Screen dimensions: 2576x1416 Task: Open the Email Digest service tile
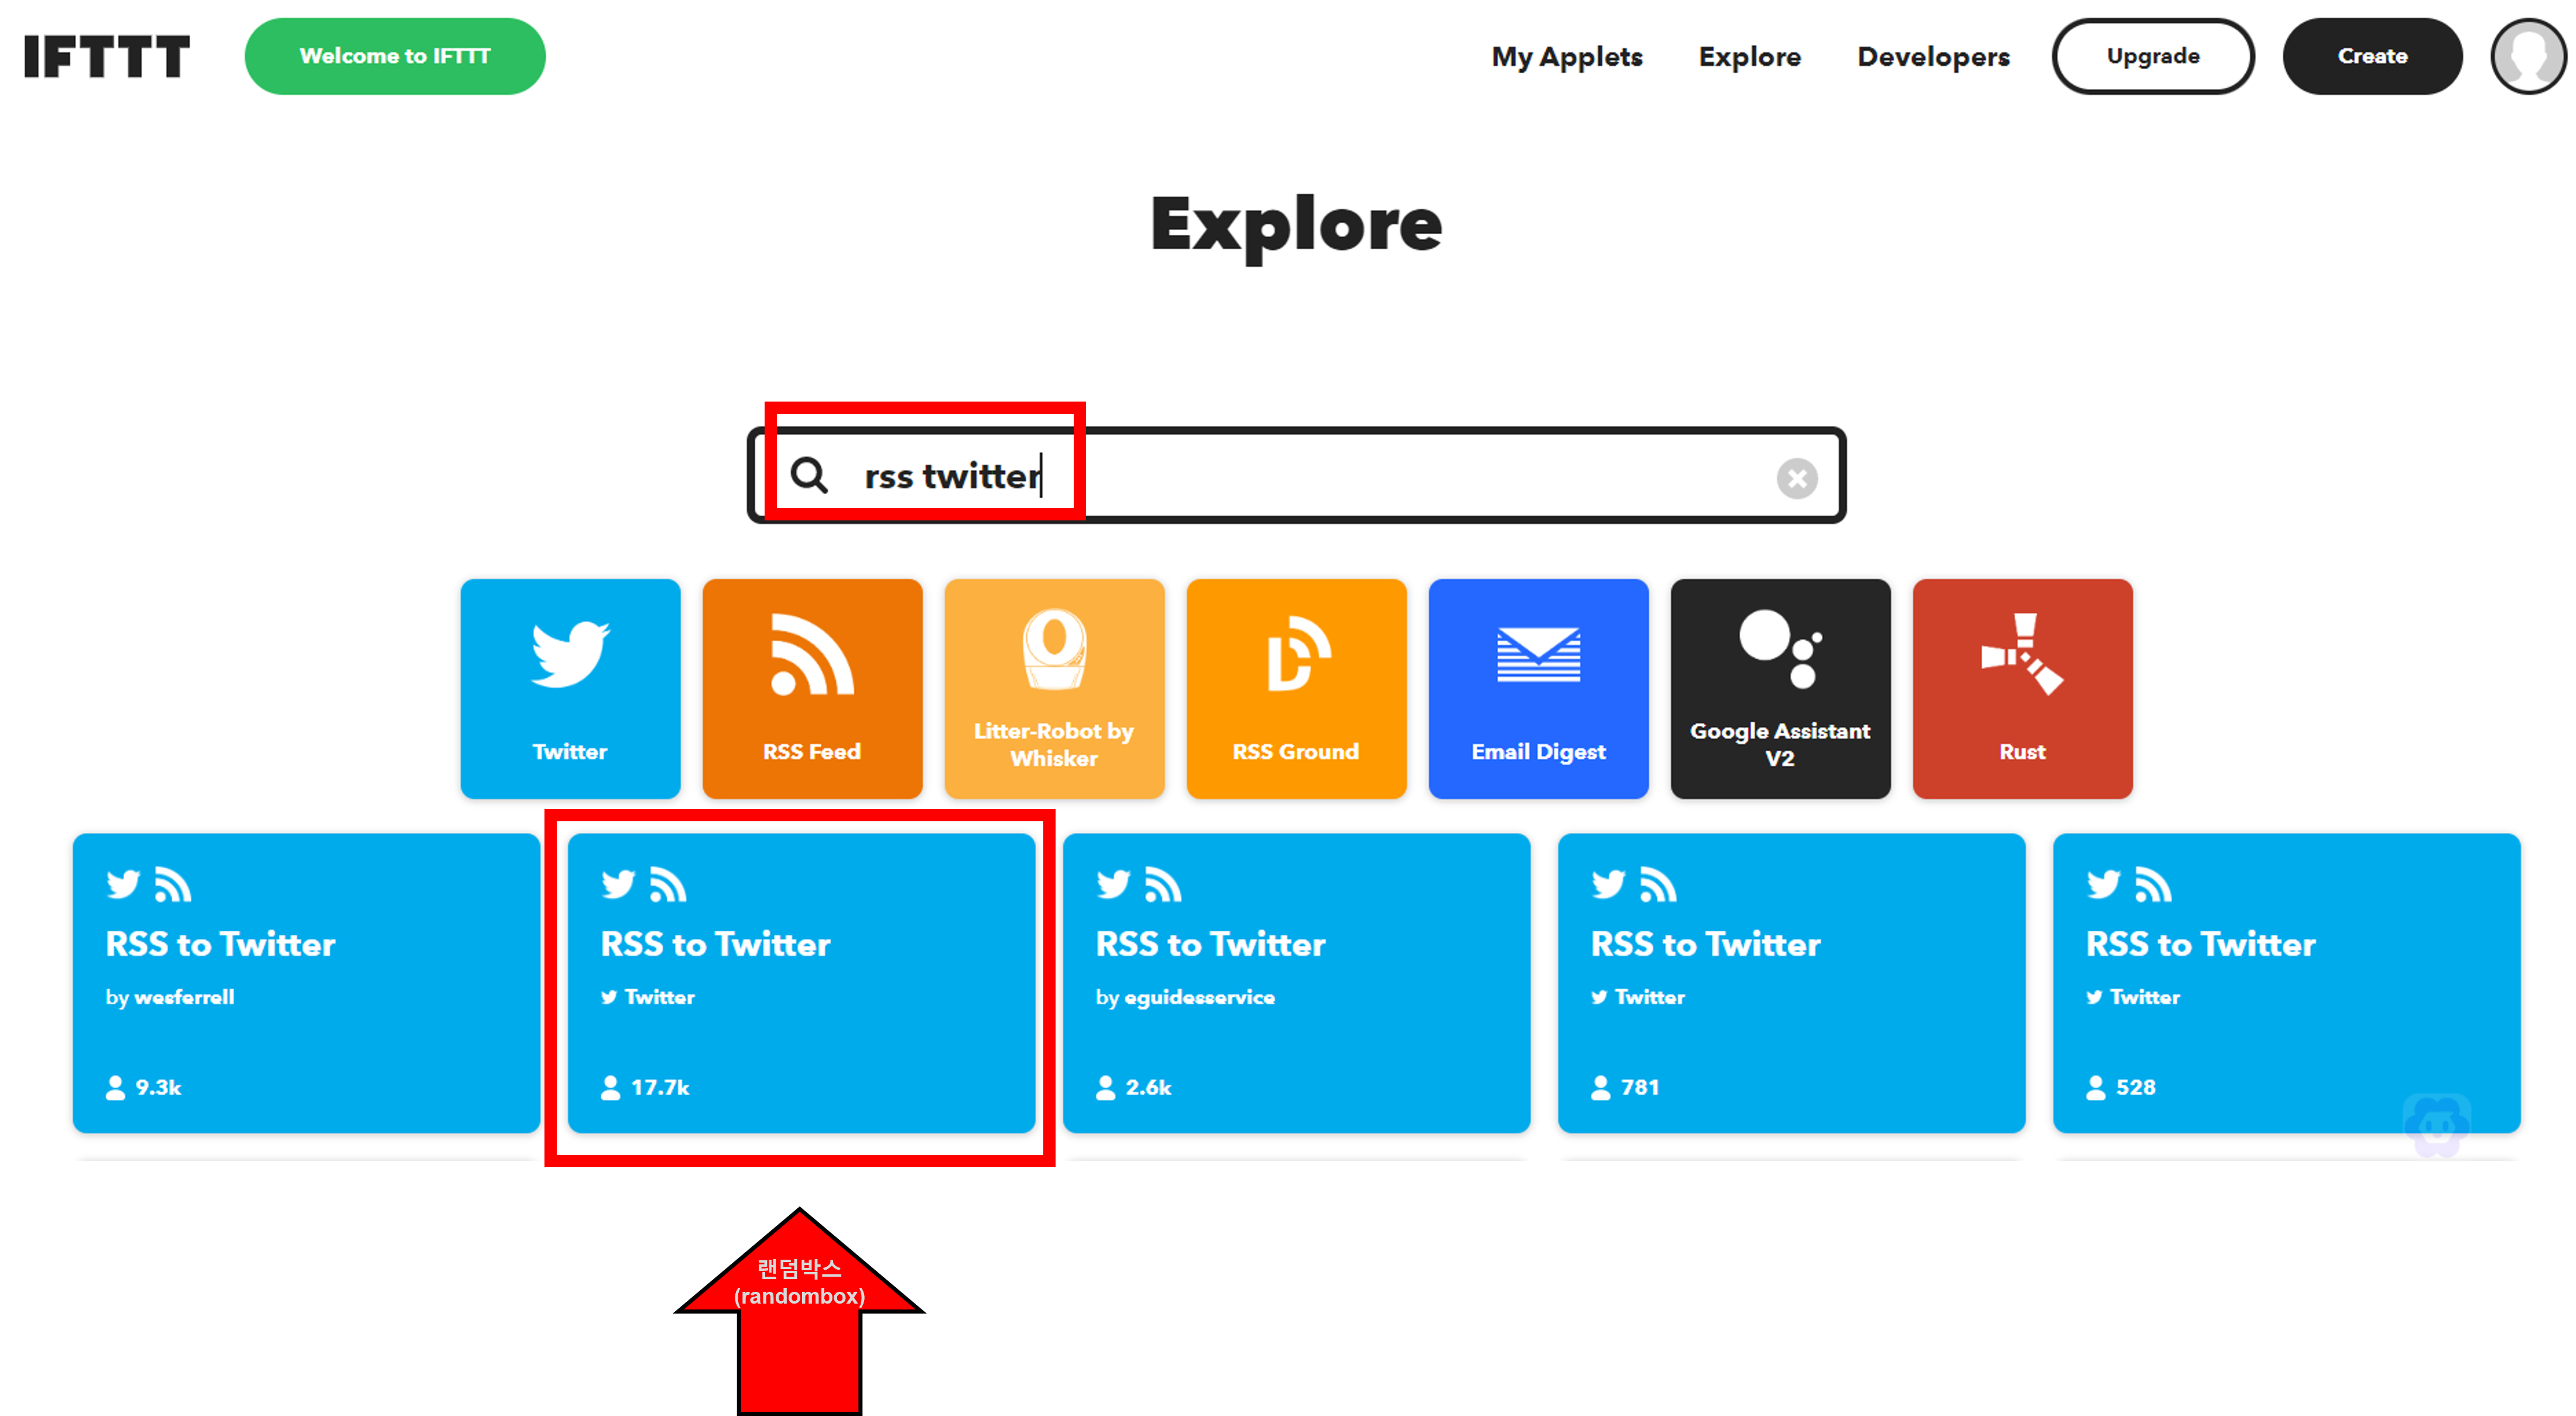1538,688
